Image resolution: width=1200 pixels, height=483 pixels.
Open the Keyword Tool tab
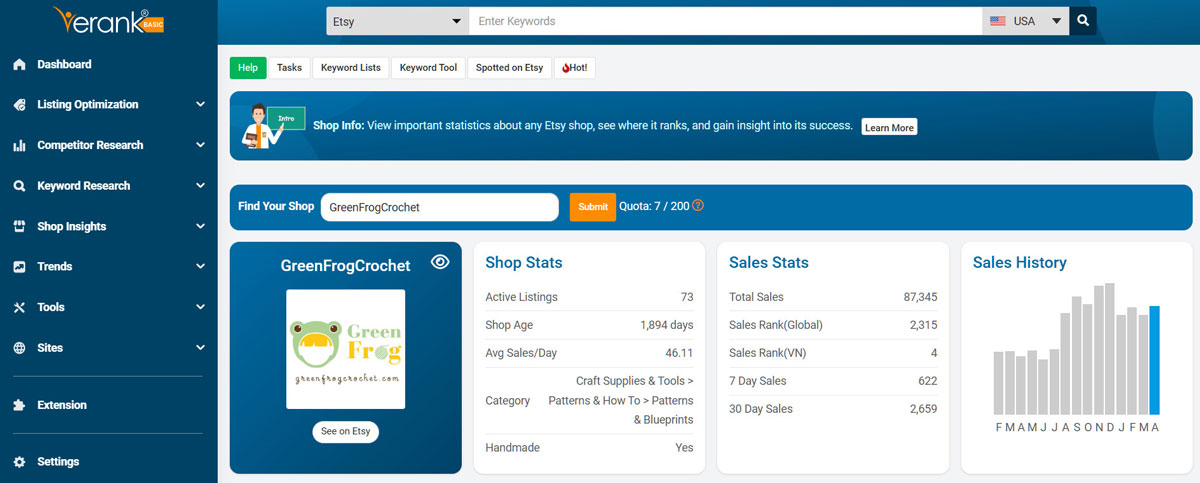[x=428, y=68]
